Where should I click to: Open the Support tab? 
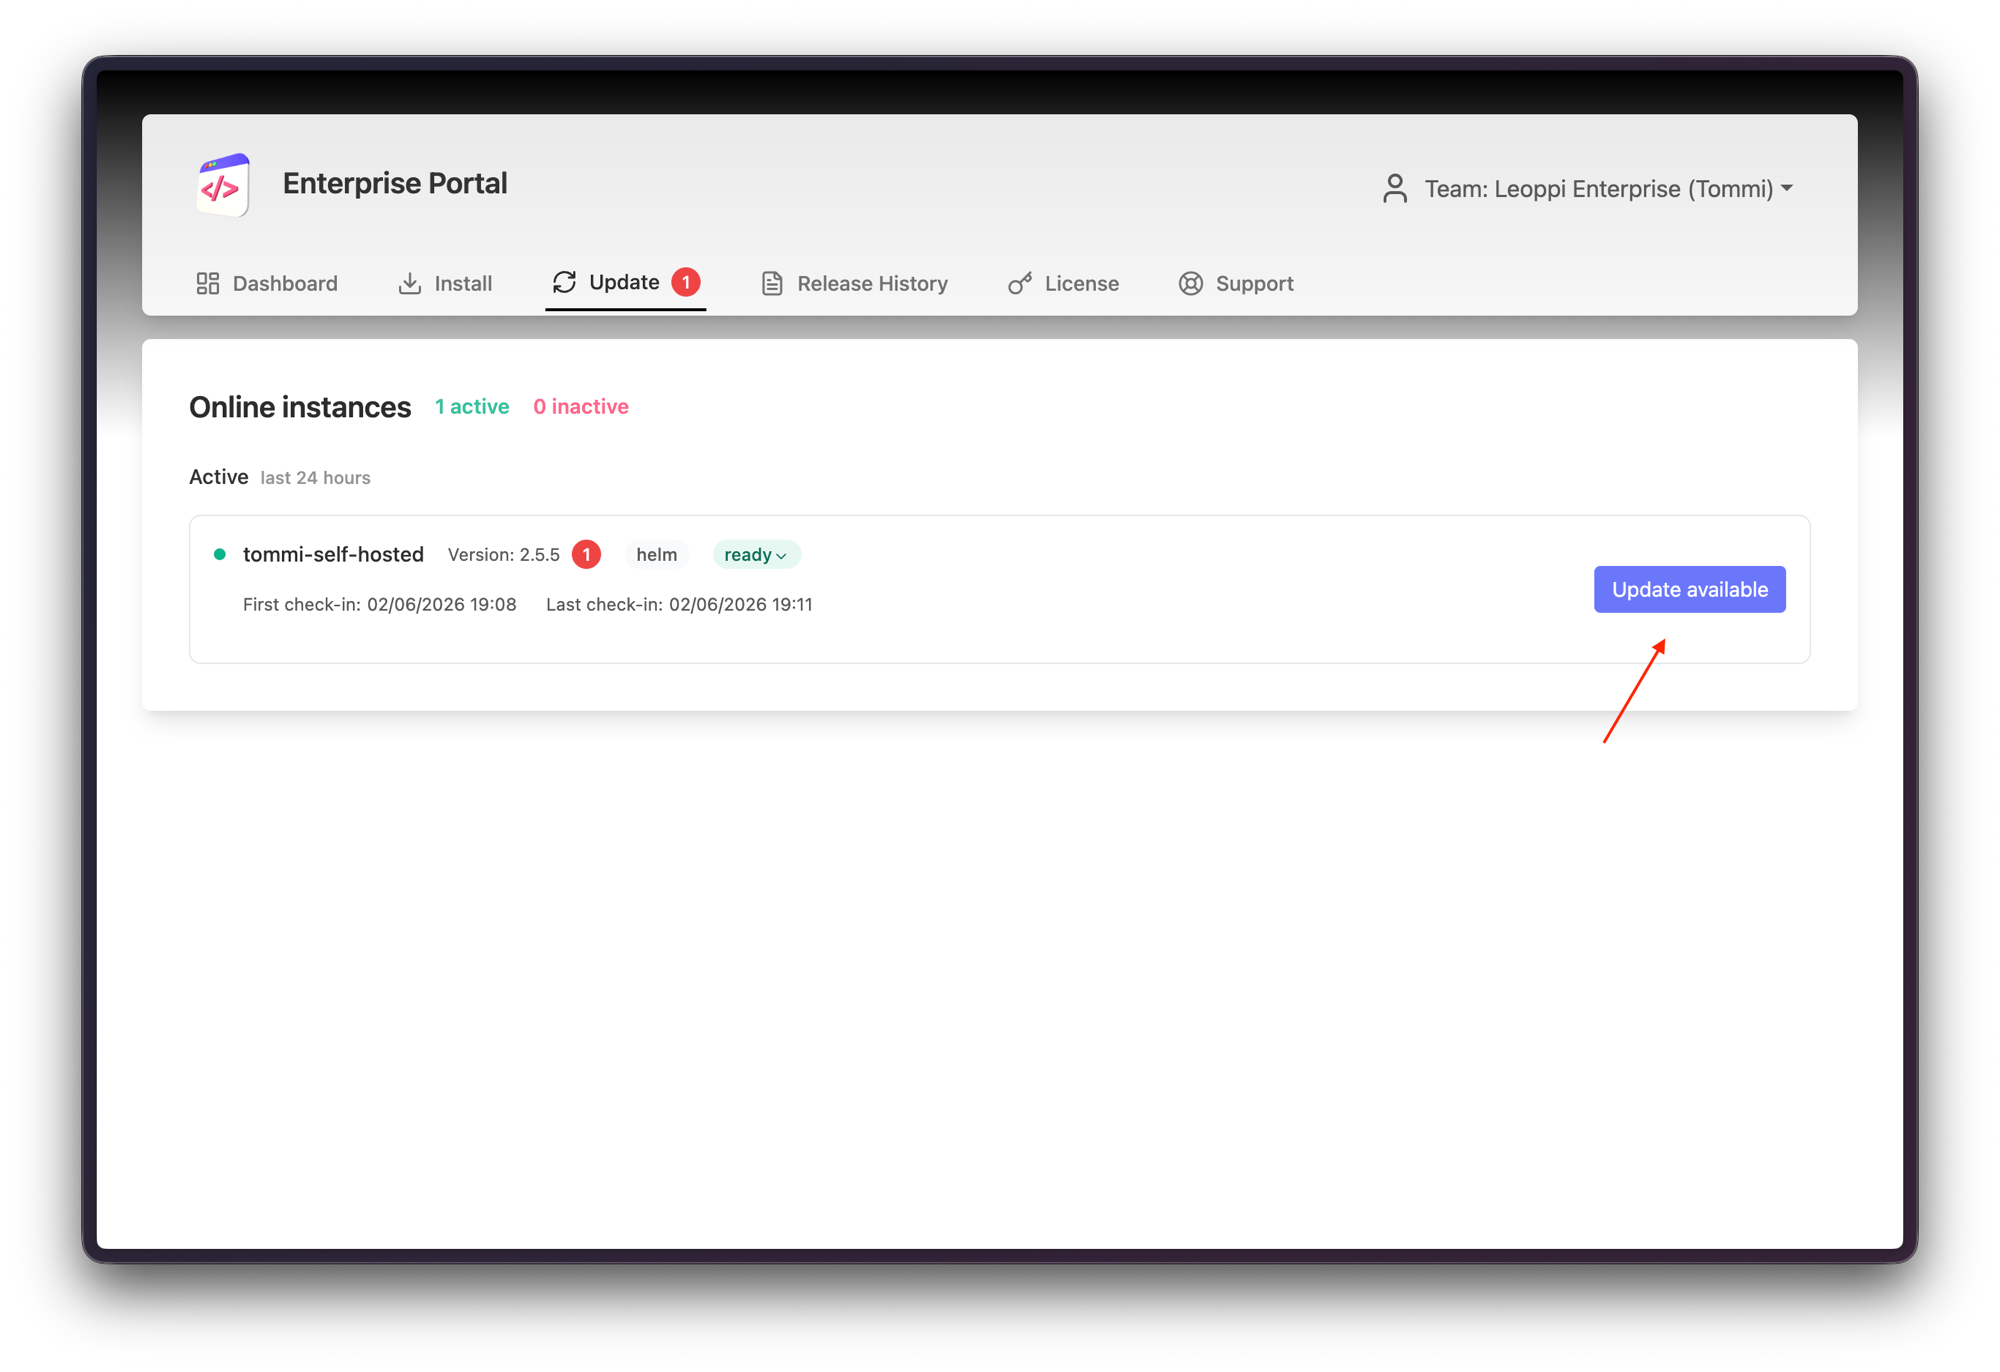click(1236, 283)
